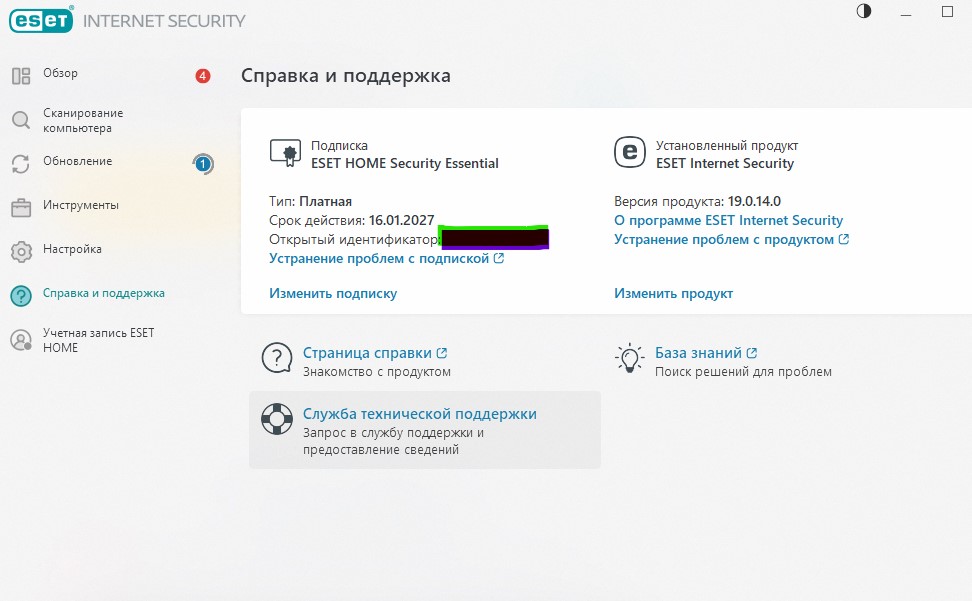Click the computer scan magnifier icon

tap(21, 121)
